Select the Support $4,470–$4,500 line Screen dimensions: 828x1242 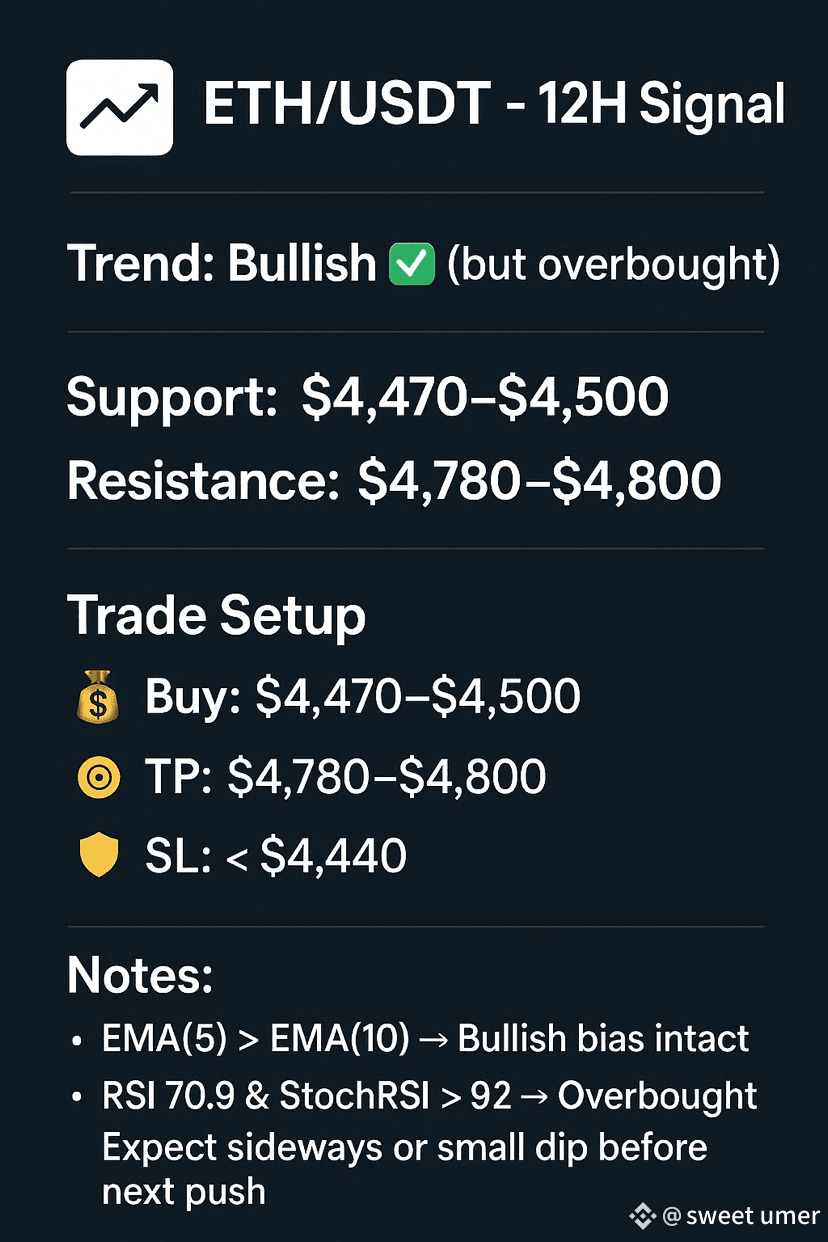[x=367, y=398]
